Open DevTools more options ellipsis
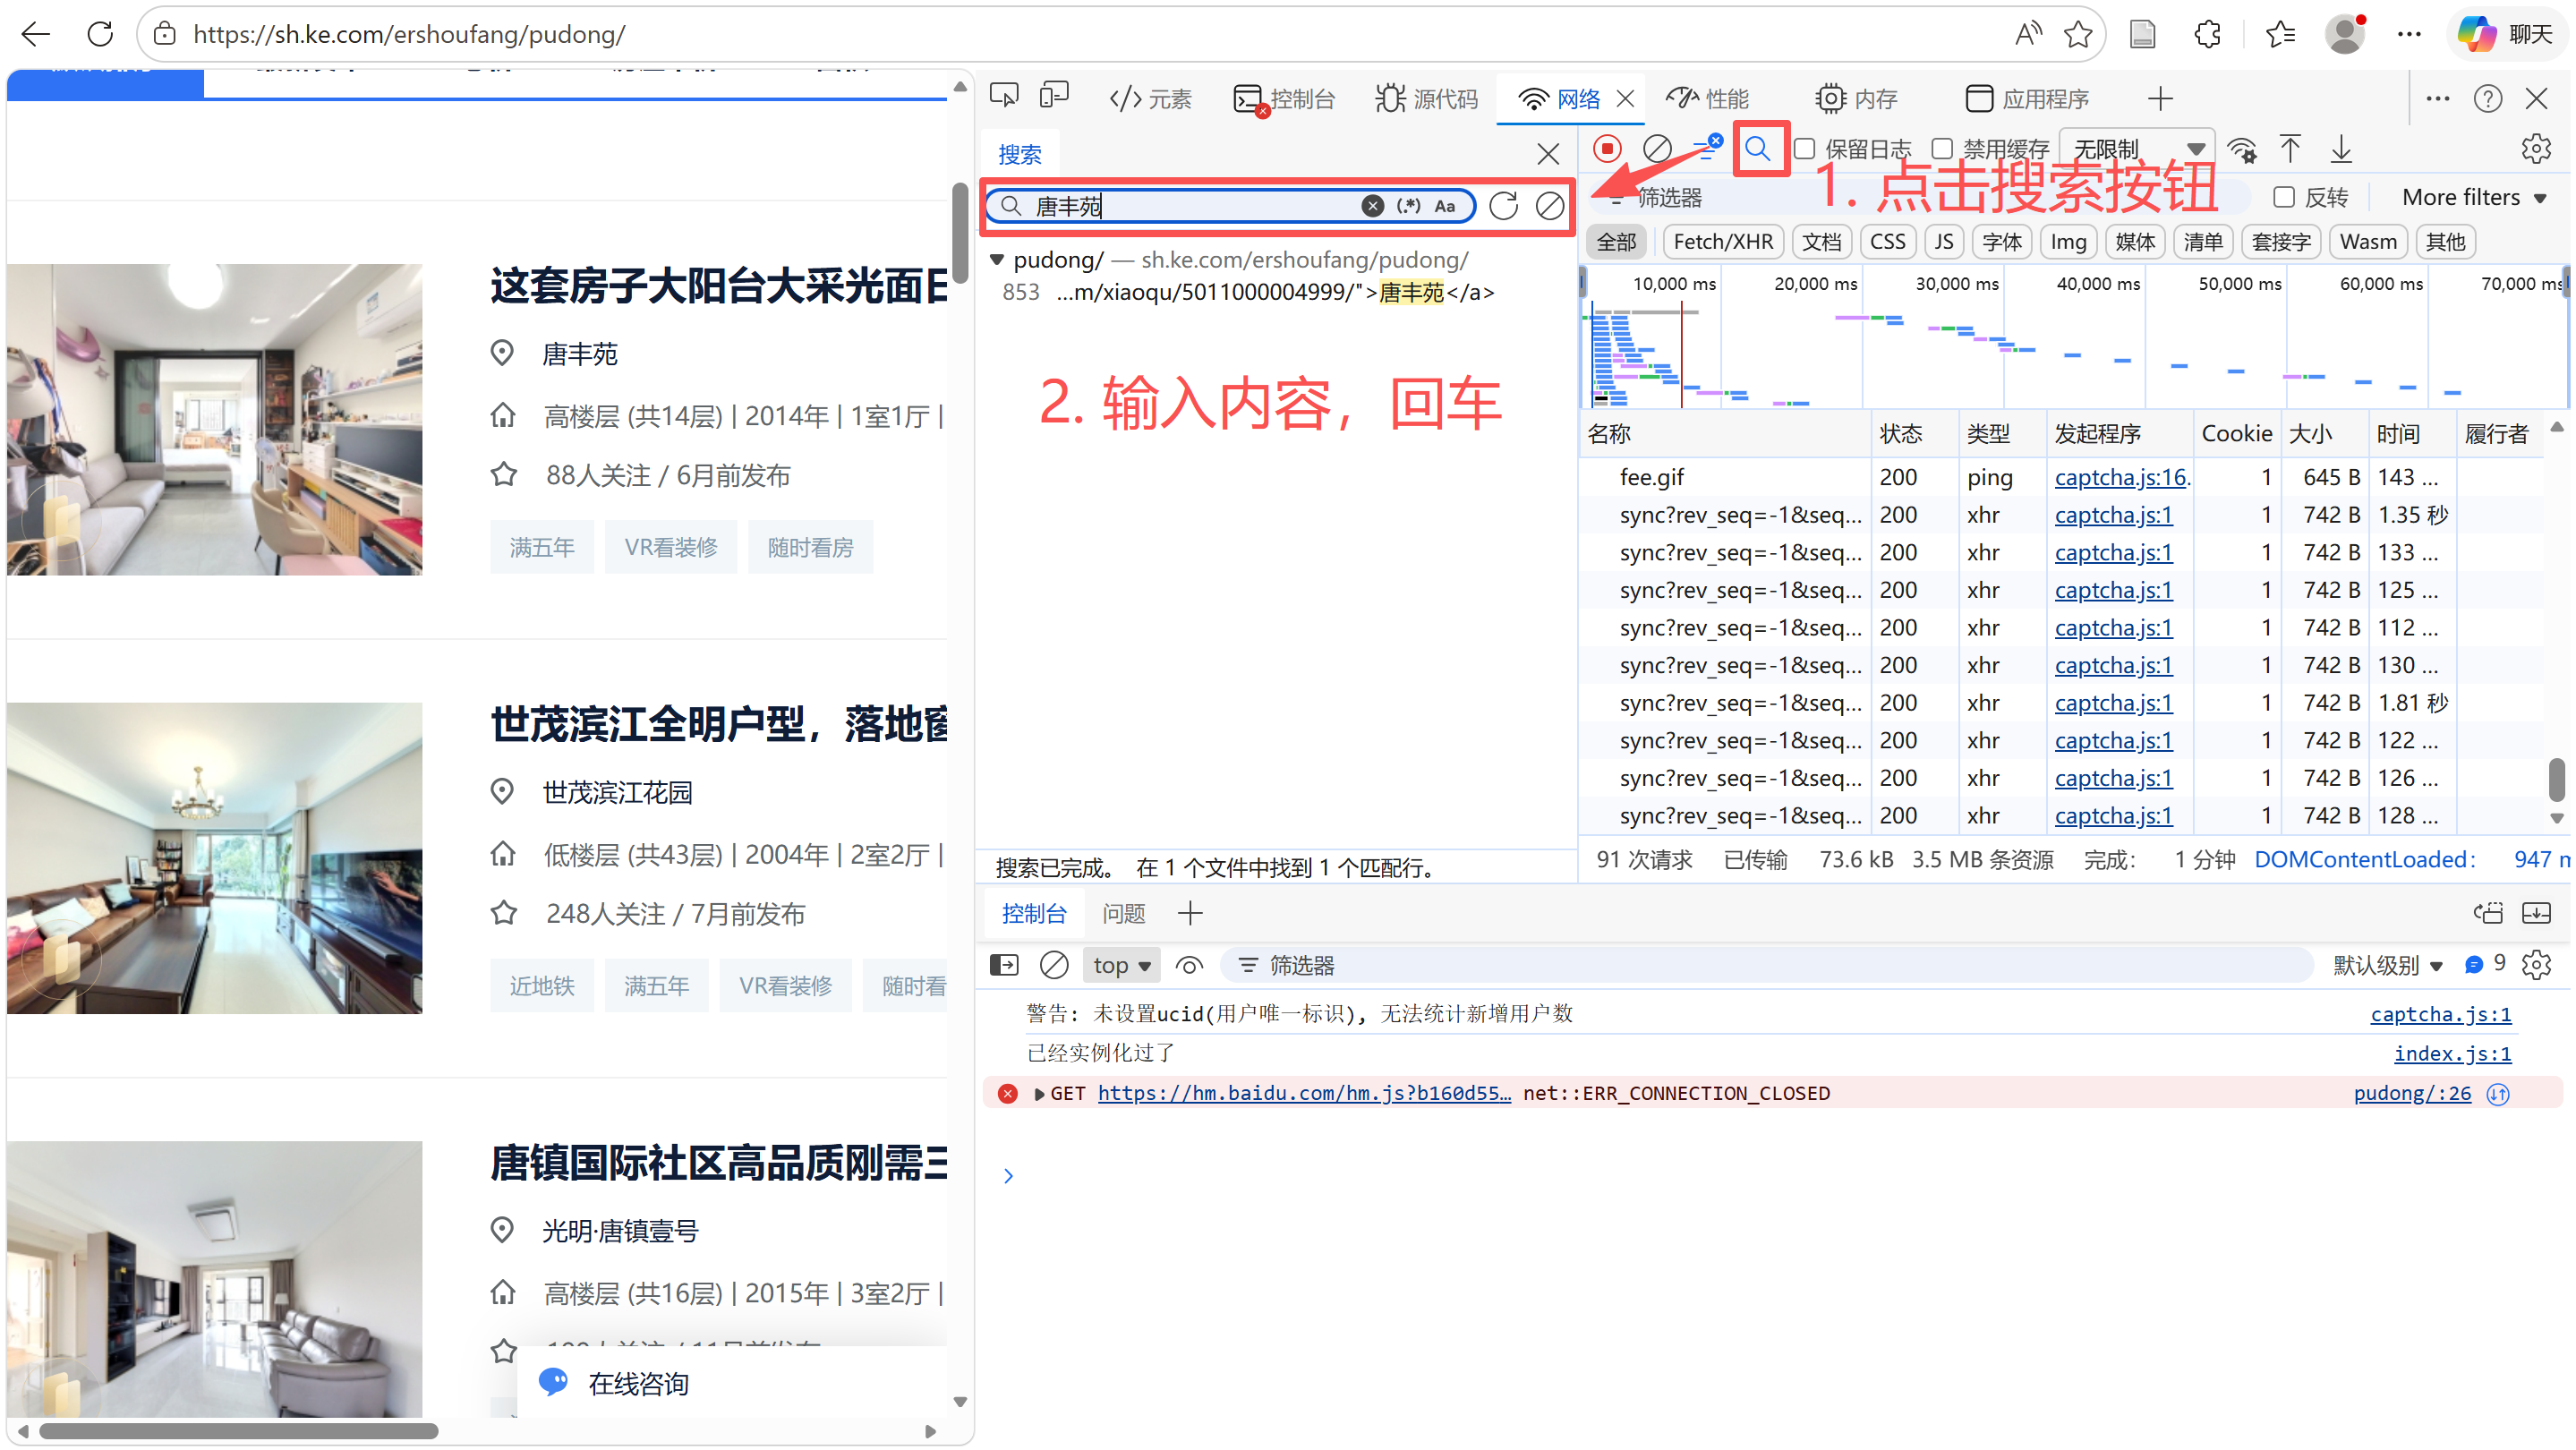This screenshot has height=1450, width=2576. point(2438,98)
